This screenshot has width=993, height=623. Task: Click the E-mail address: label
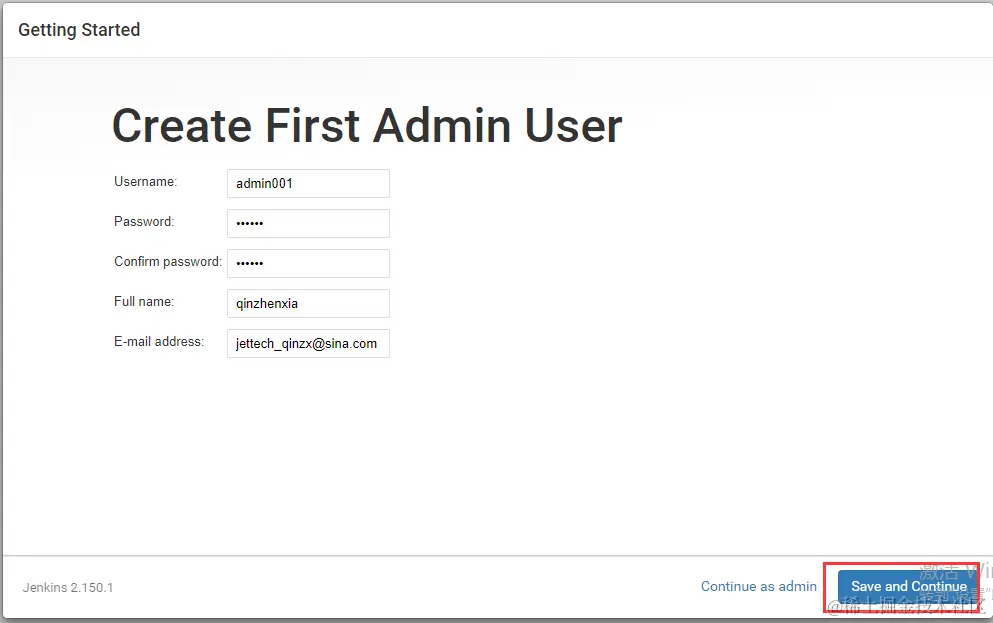point(159,341)
